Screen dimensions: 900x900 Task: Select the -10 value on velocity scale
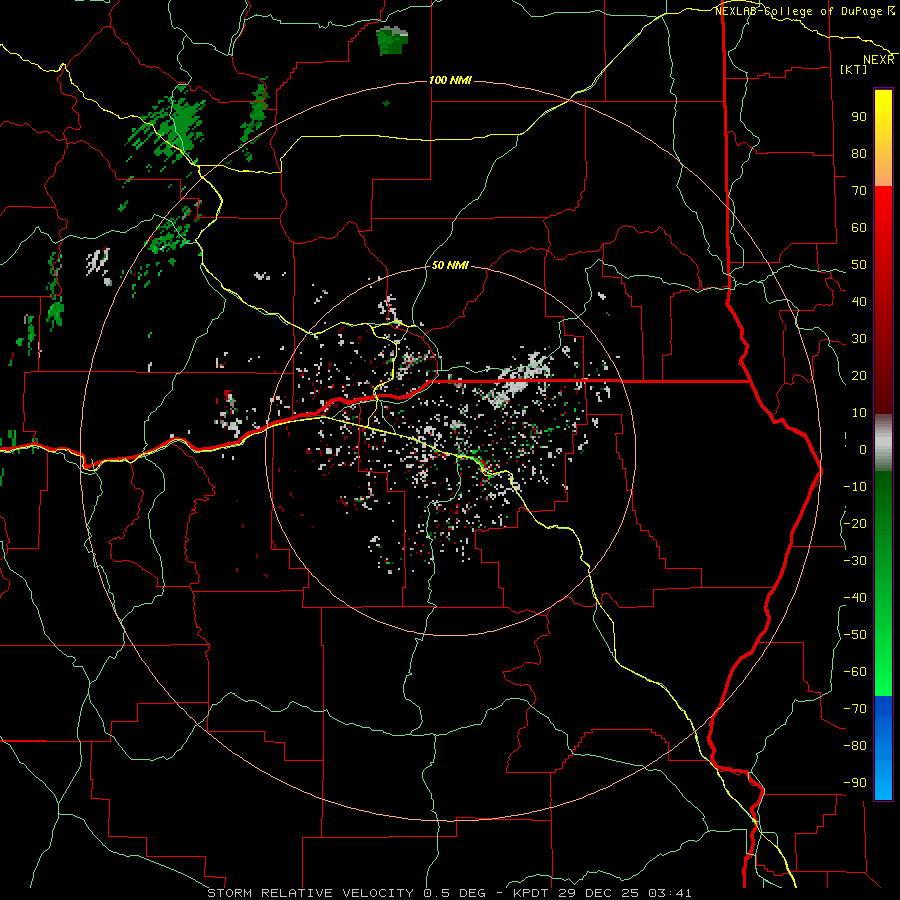855,487
